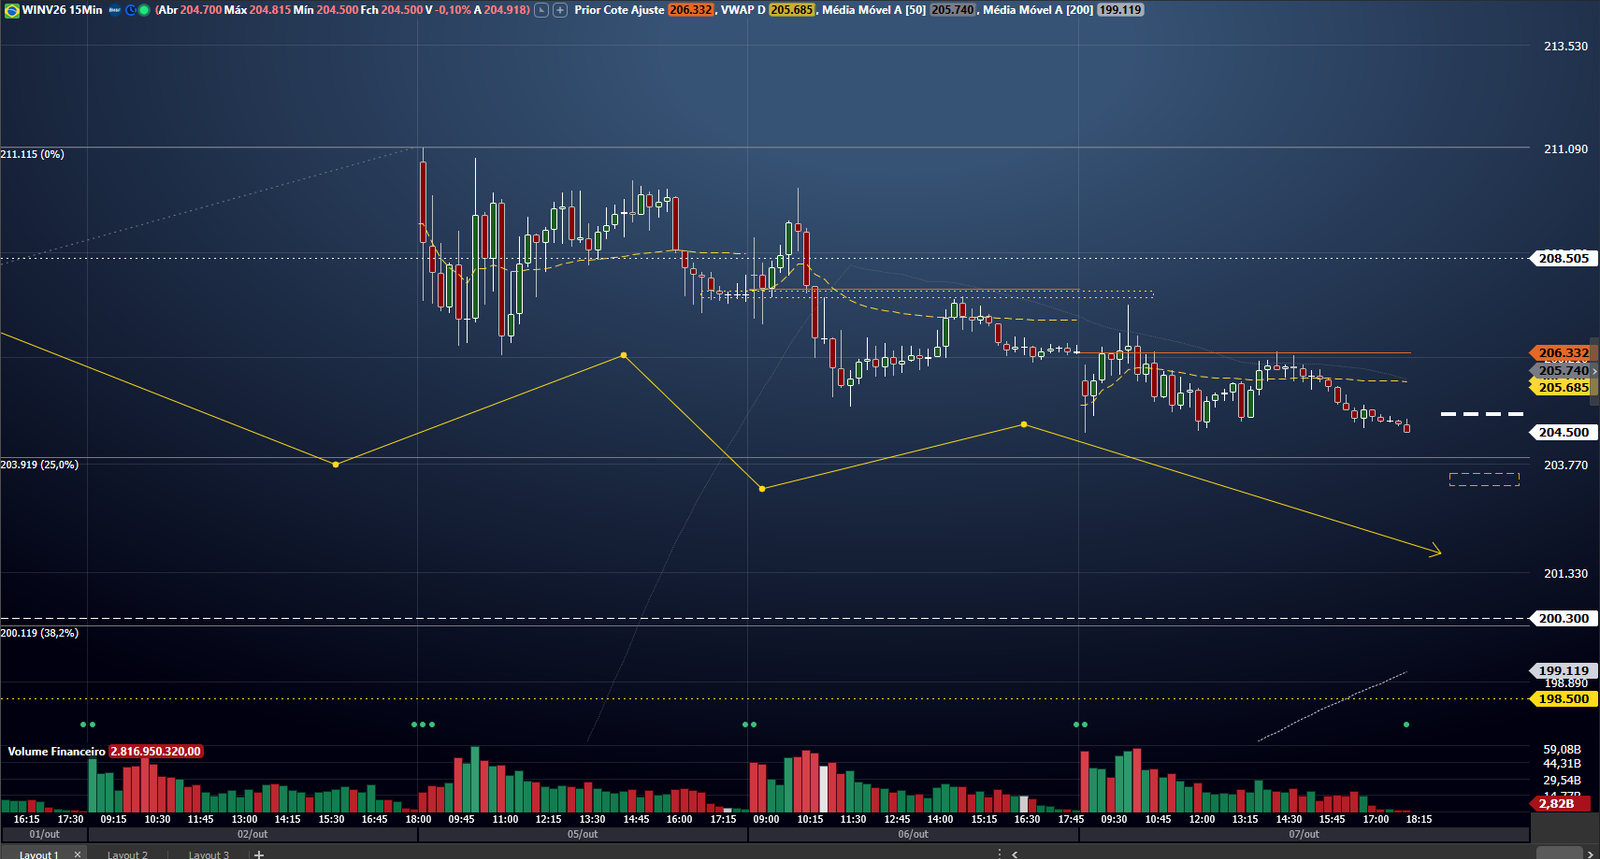
Task: Click the WINV26 15Min symbol label
Action: coord(62,10)
